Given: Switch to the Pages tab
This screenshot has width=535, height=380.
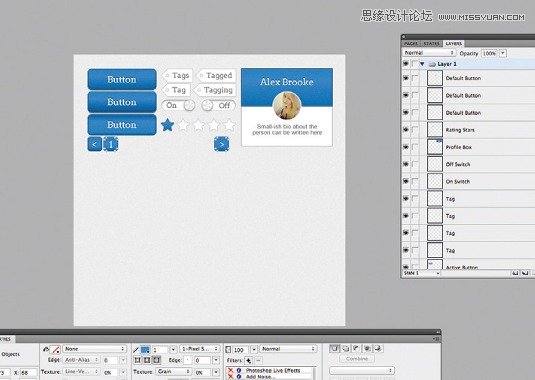Looking at the screenshot, I should coord(411,44).
